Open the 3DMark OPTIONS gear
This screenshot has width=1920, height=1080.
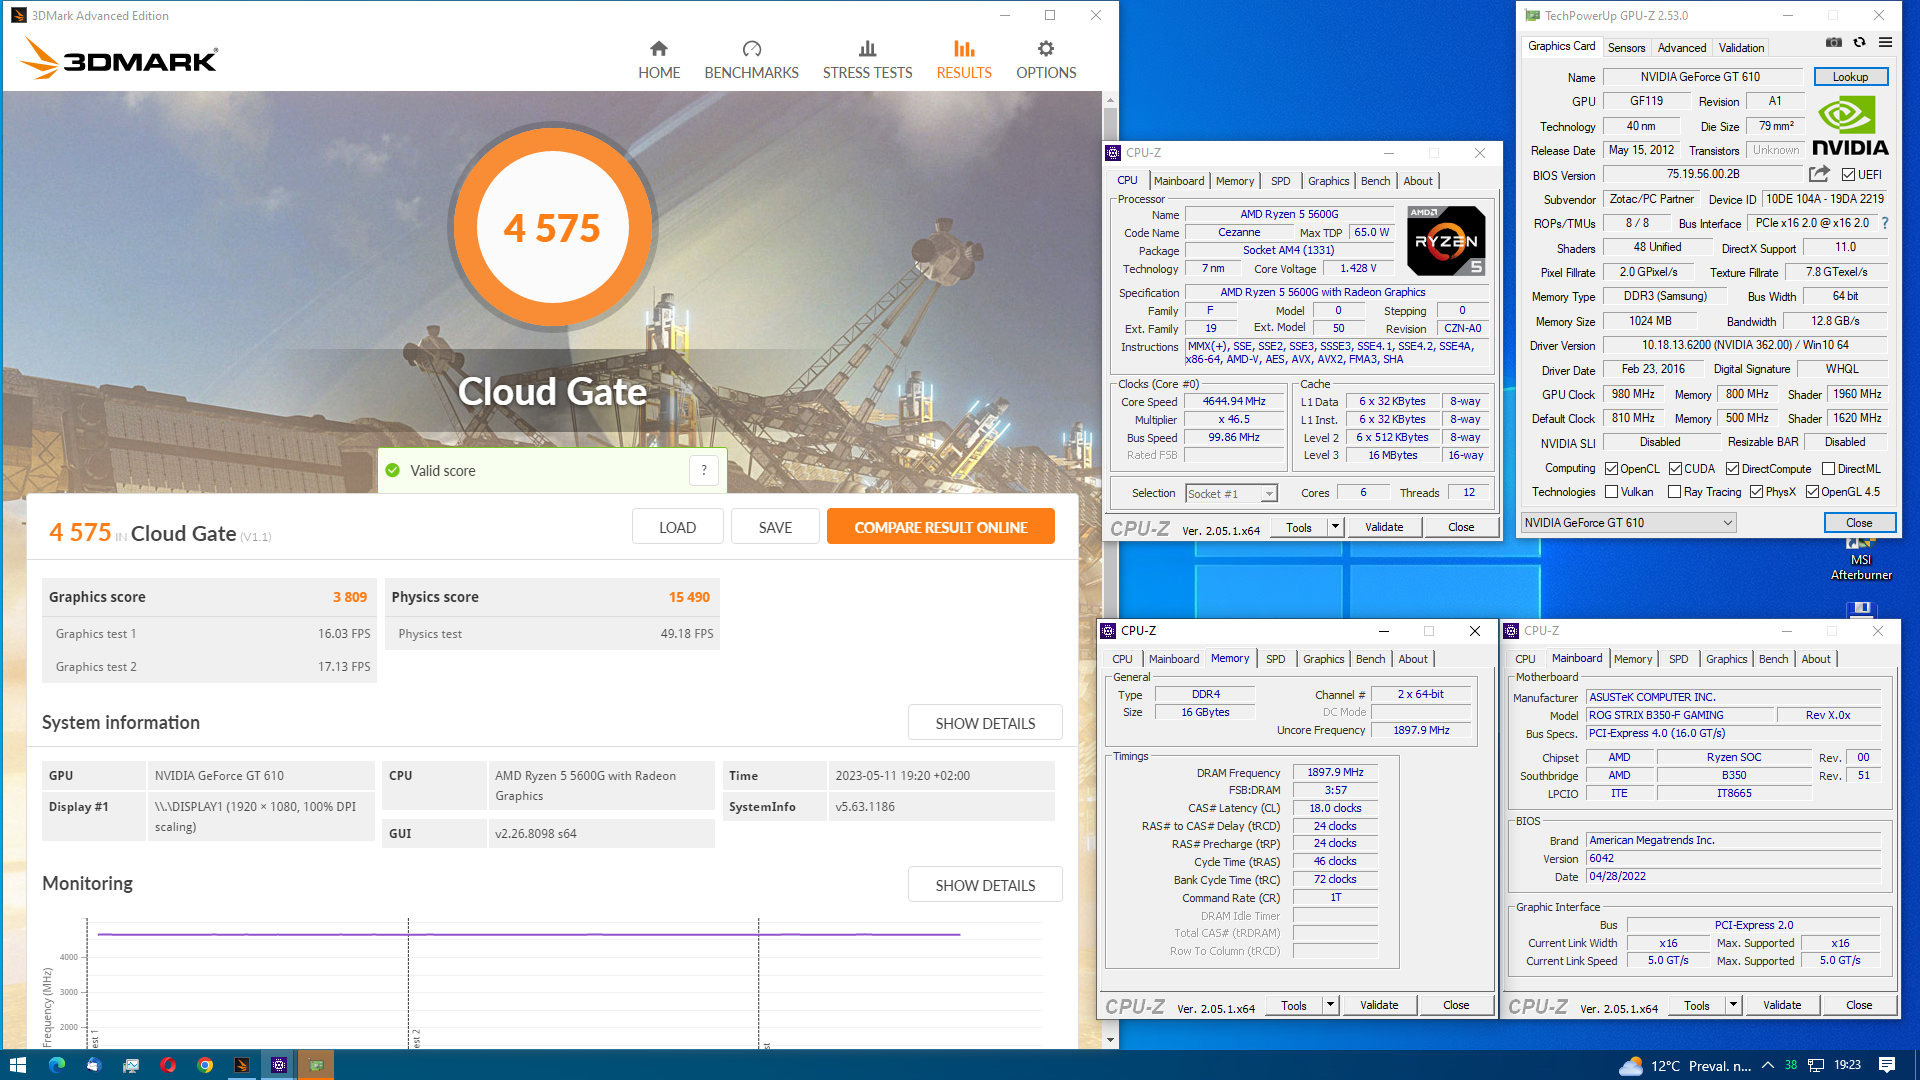point(1046,60)
